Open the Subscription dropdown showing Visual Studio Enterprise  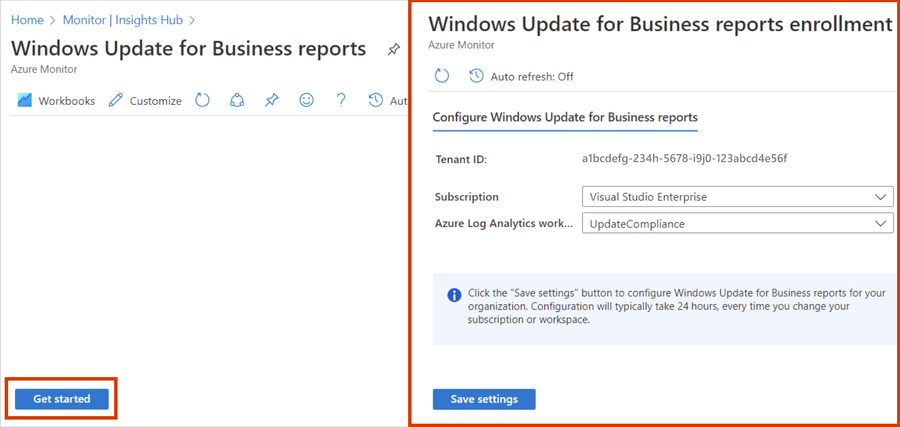[x=738, y=197]
